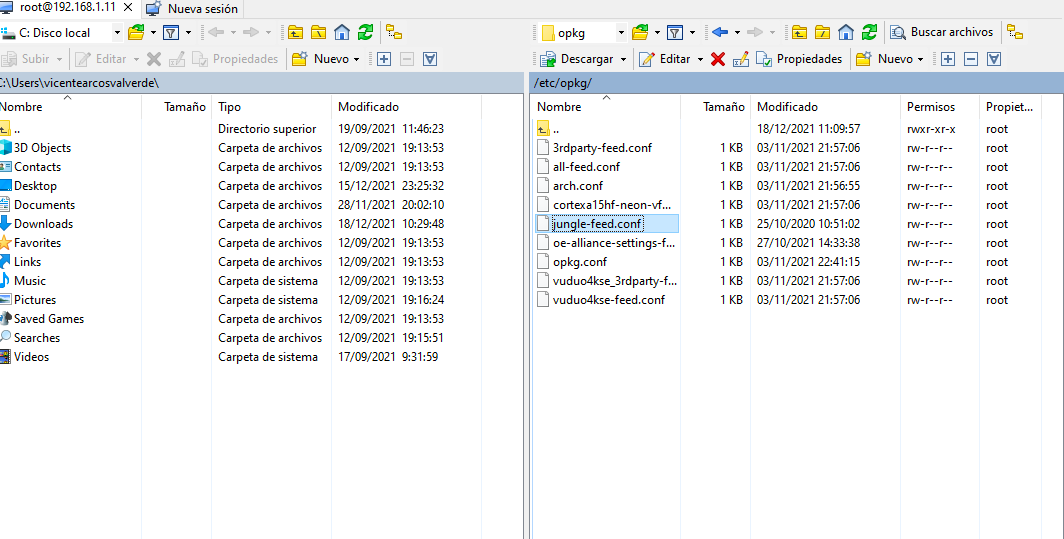Screen dimensions: 1064x539
Task: Click the remote panel back arrow
Action: tap(720, 32)
